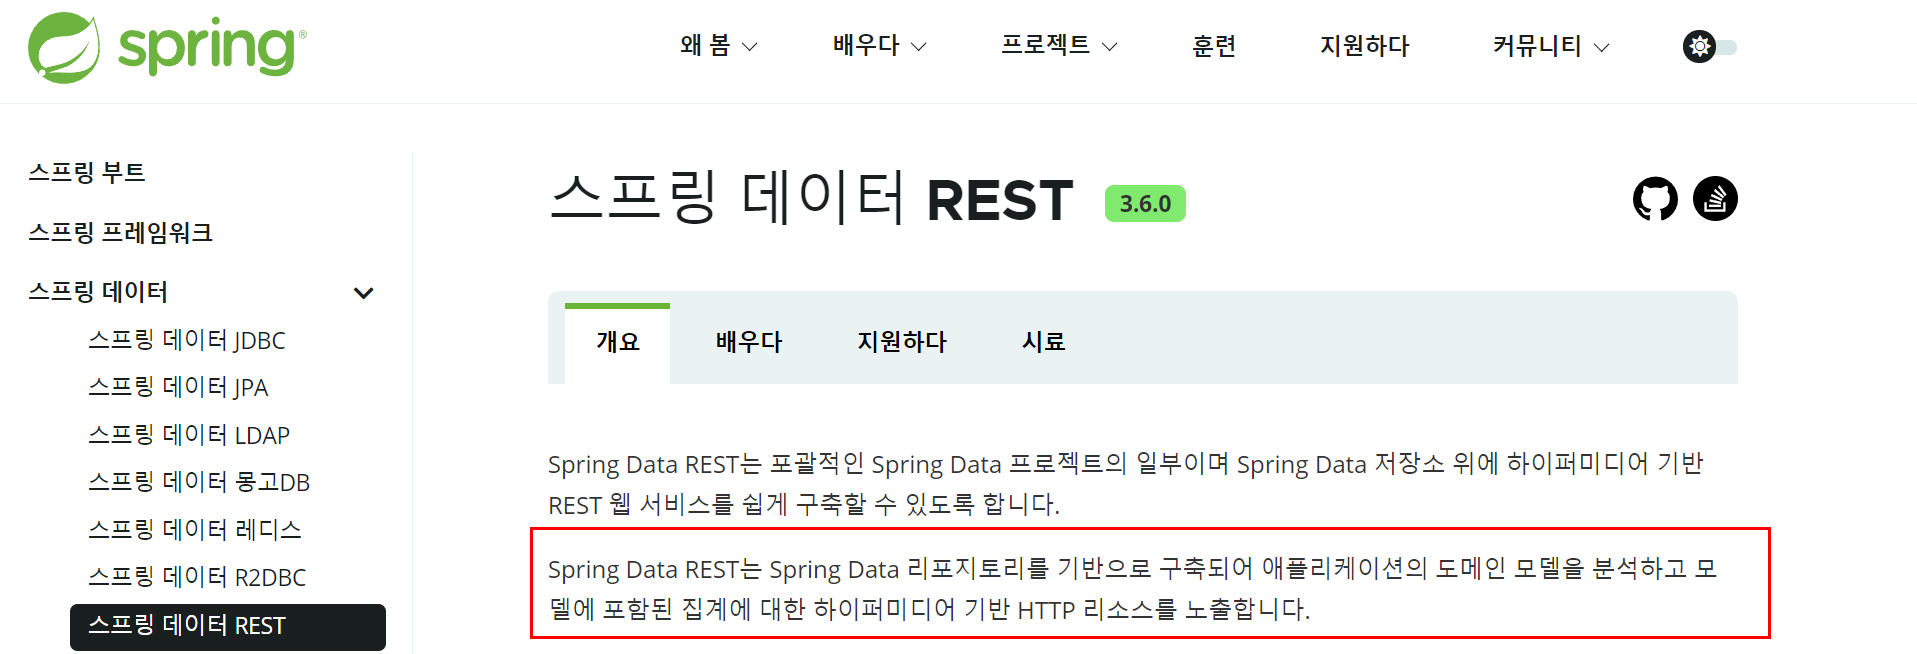Toggle the dark mode theme switch

pos(1710,47)
